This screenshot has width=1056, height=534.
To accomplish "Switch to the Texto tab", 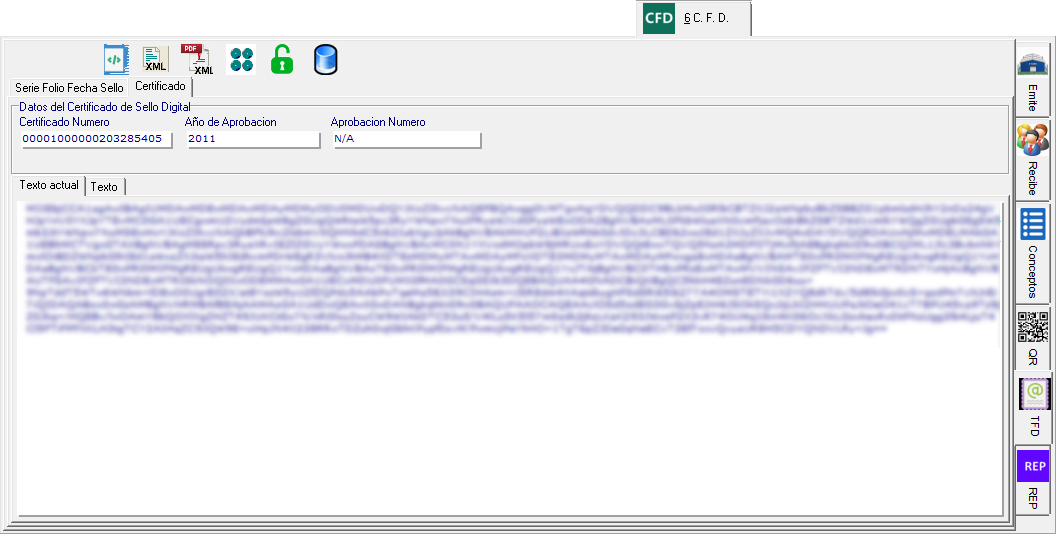I will [104, 187].
